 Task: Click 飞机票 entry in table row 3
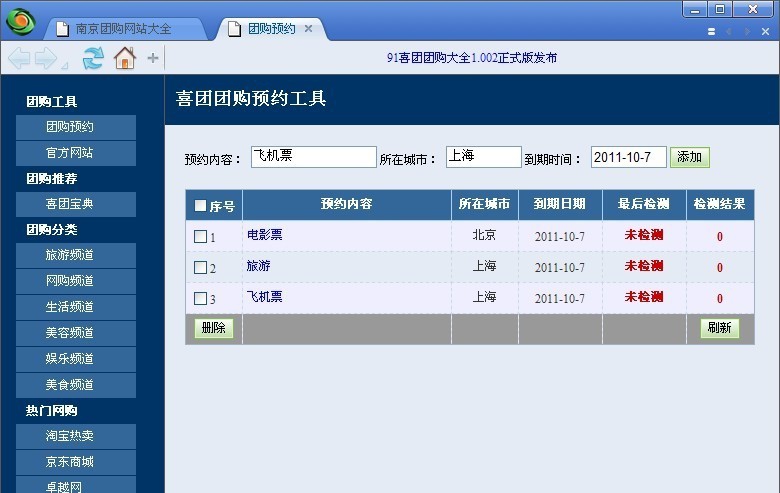coord(265,297)
